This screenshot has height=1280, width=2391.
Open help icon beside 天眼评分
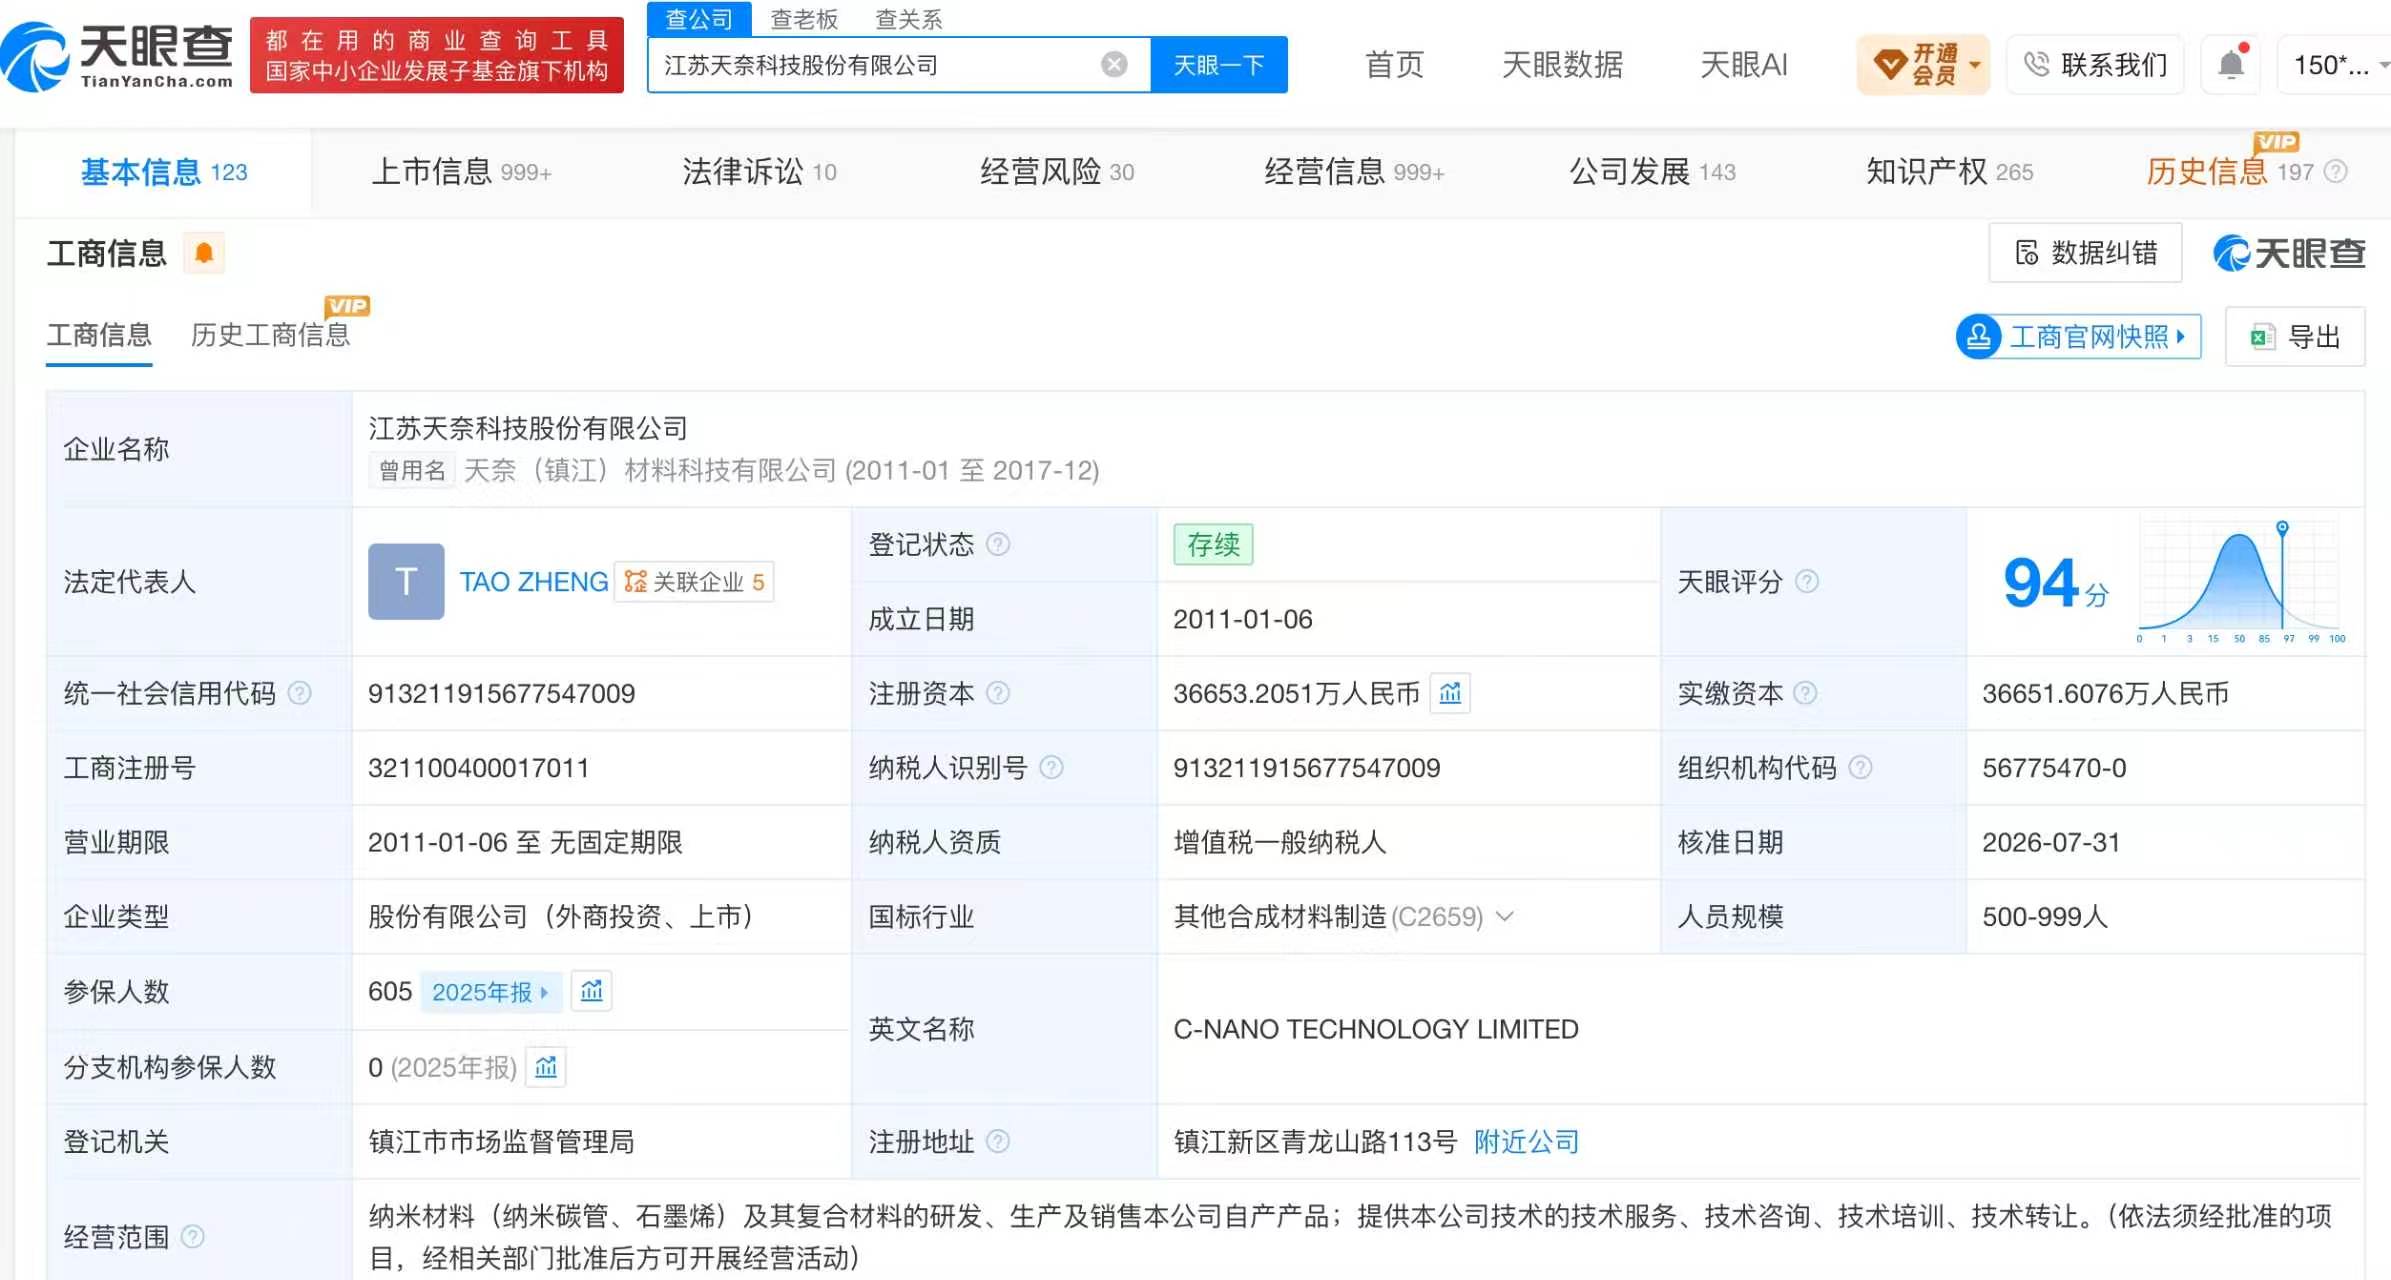(x=1807, y=582)
